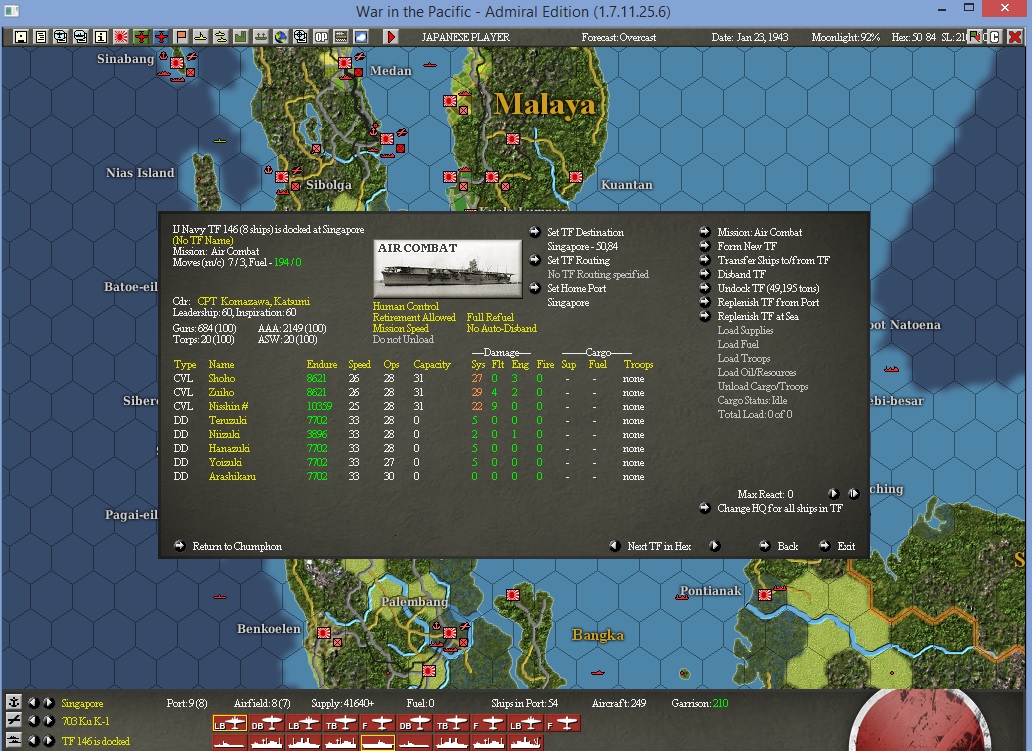Click Set TF Destination

click(x=585, y=232)
